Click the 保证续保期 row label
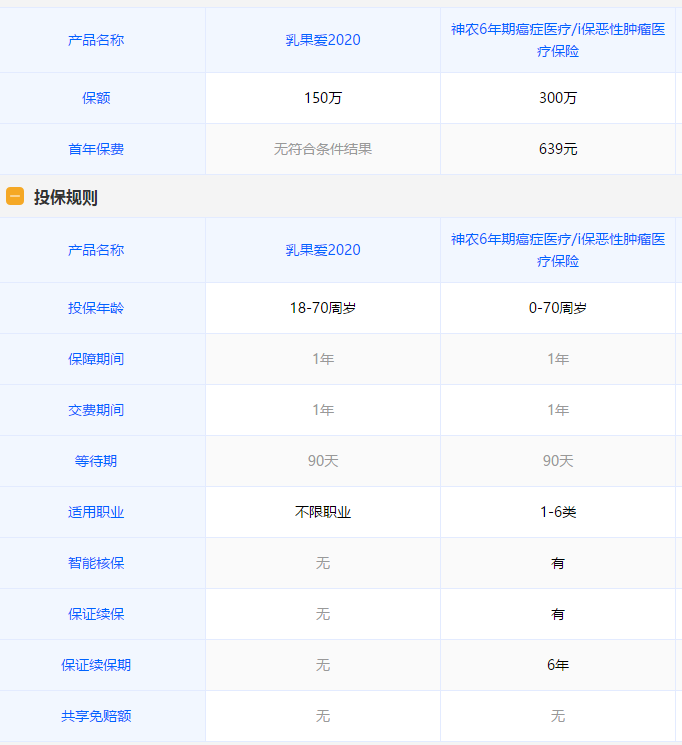 (96, 665)
